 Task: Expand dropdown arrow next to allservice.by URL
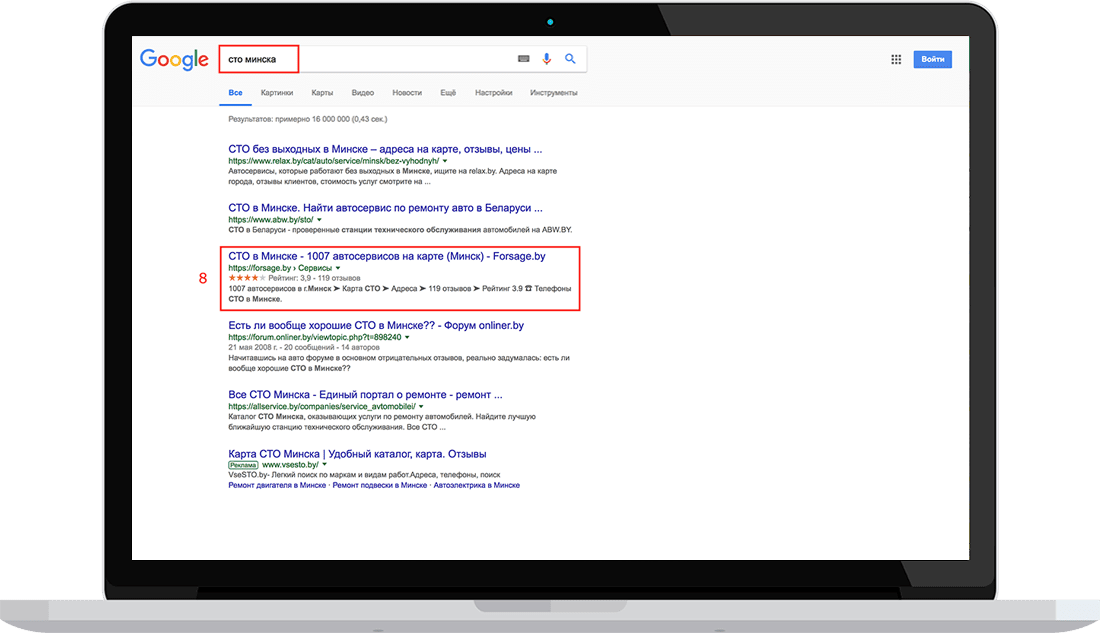pyautogui.click(x=421, y=406)
